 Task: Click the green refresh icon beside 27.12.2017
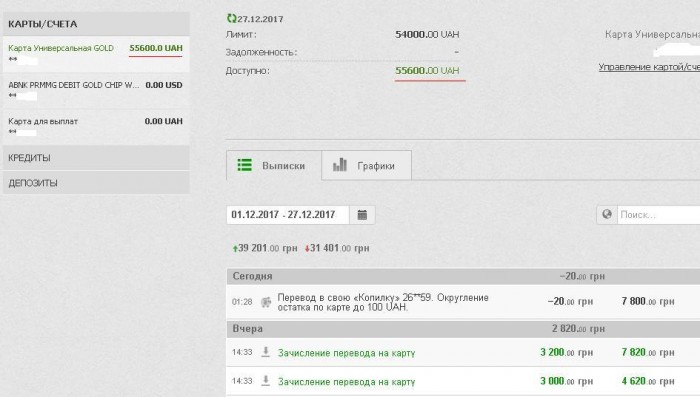tap(231, 19)
